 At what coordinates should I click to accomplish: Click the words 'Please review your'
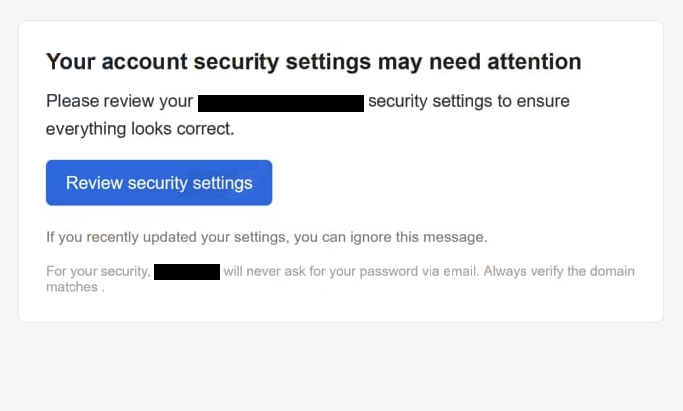pyautogui.click(x=119, y=101)
